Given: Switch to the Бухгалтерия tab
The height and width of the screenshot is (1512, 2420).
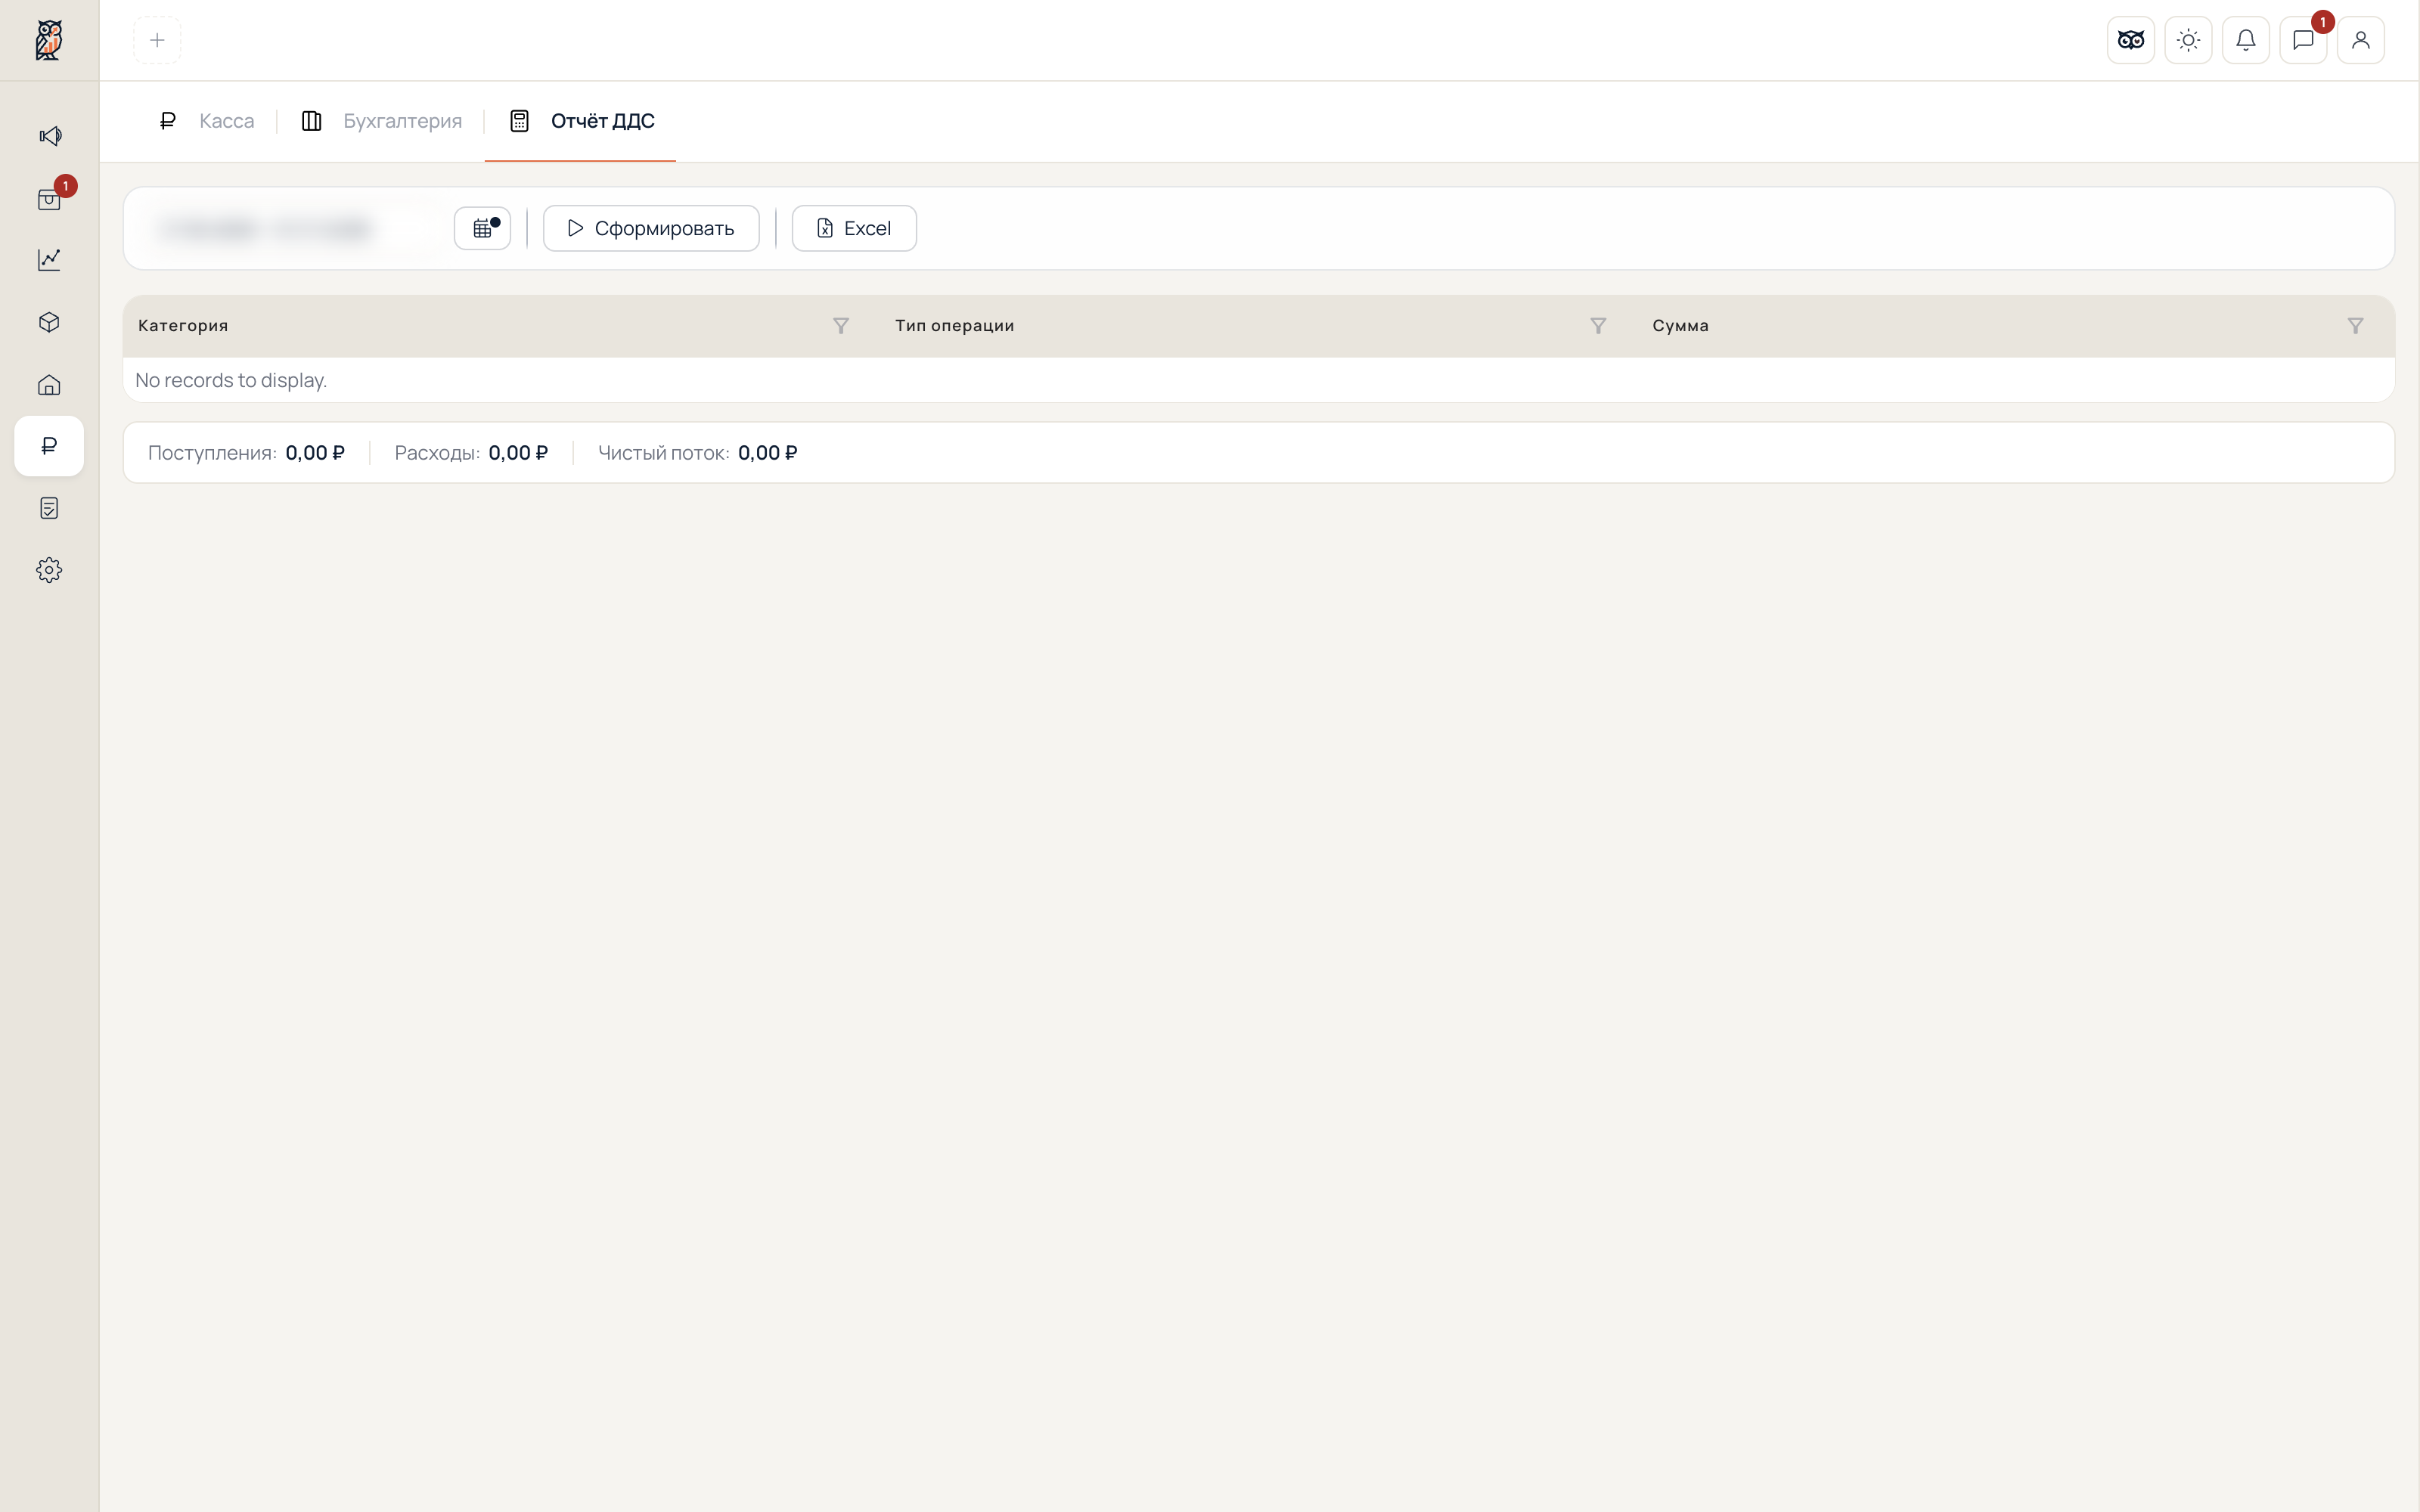Looking at the screenshot, I should tap(381, 121).
